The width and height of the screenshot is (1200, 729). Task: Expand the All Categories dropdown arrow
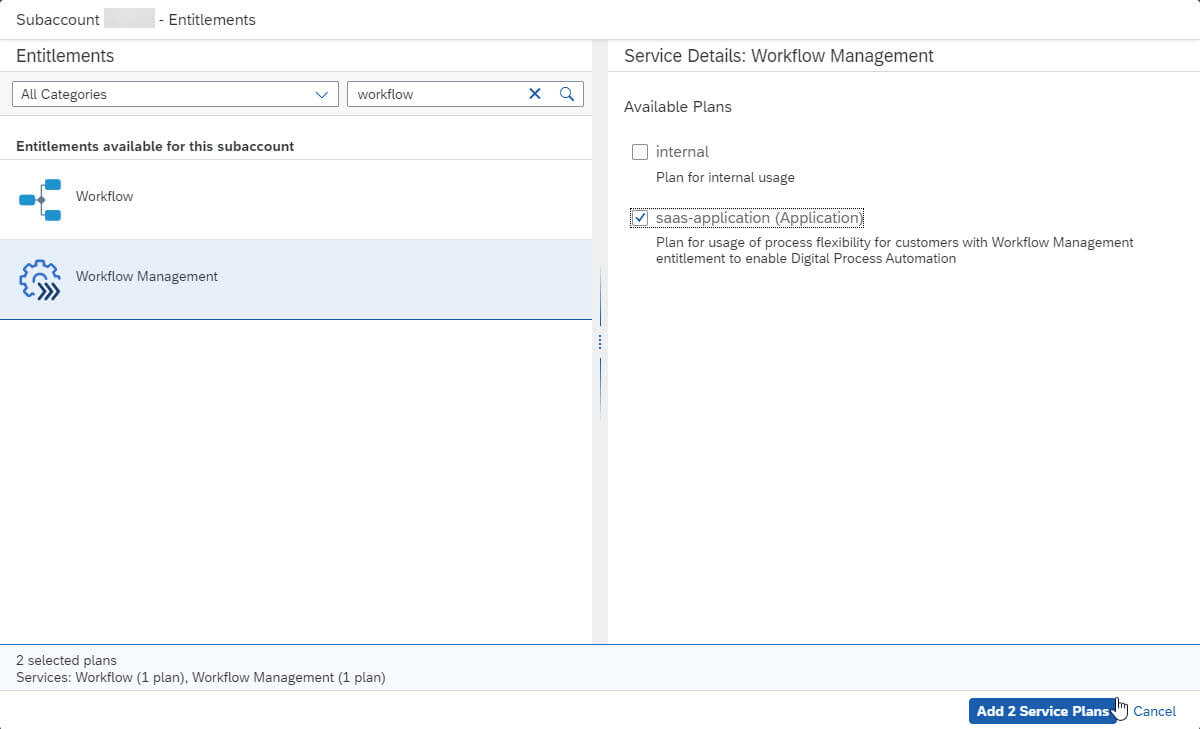tap(321, 94)
